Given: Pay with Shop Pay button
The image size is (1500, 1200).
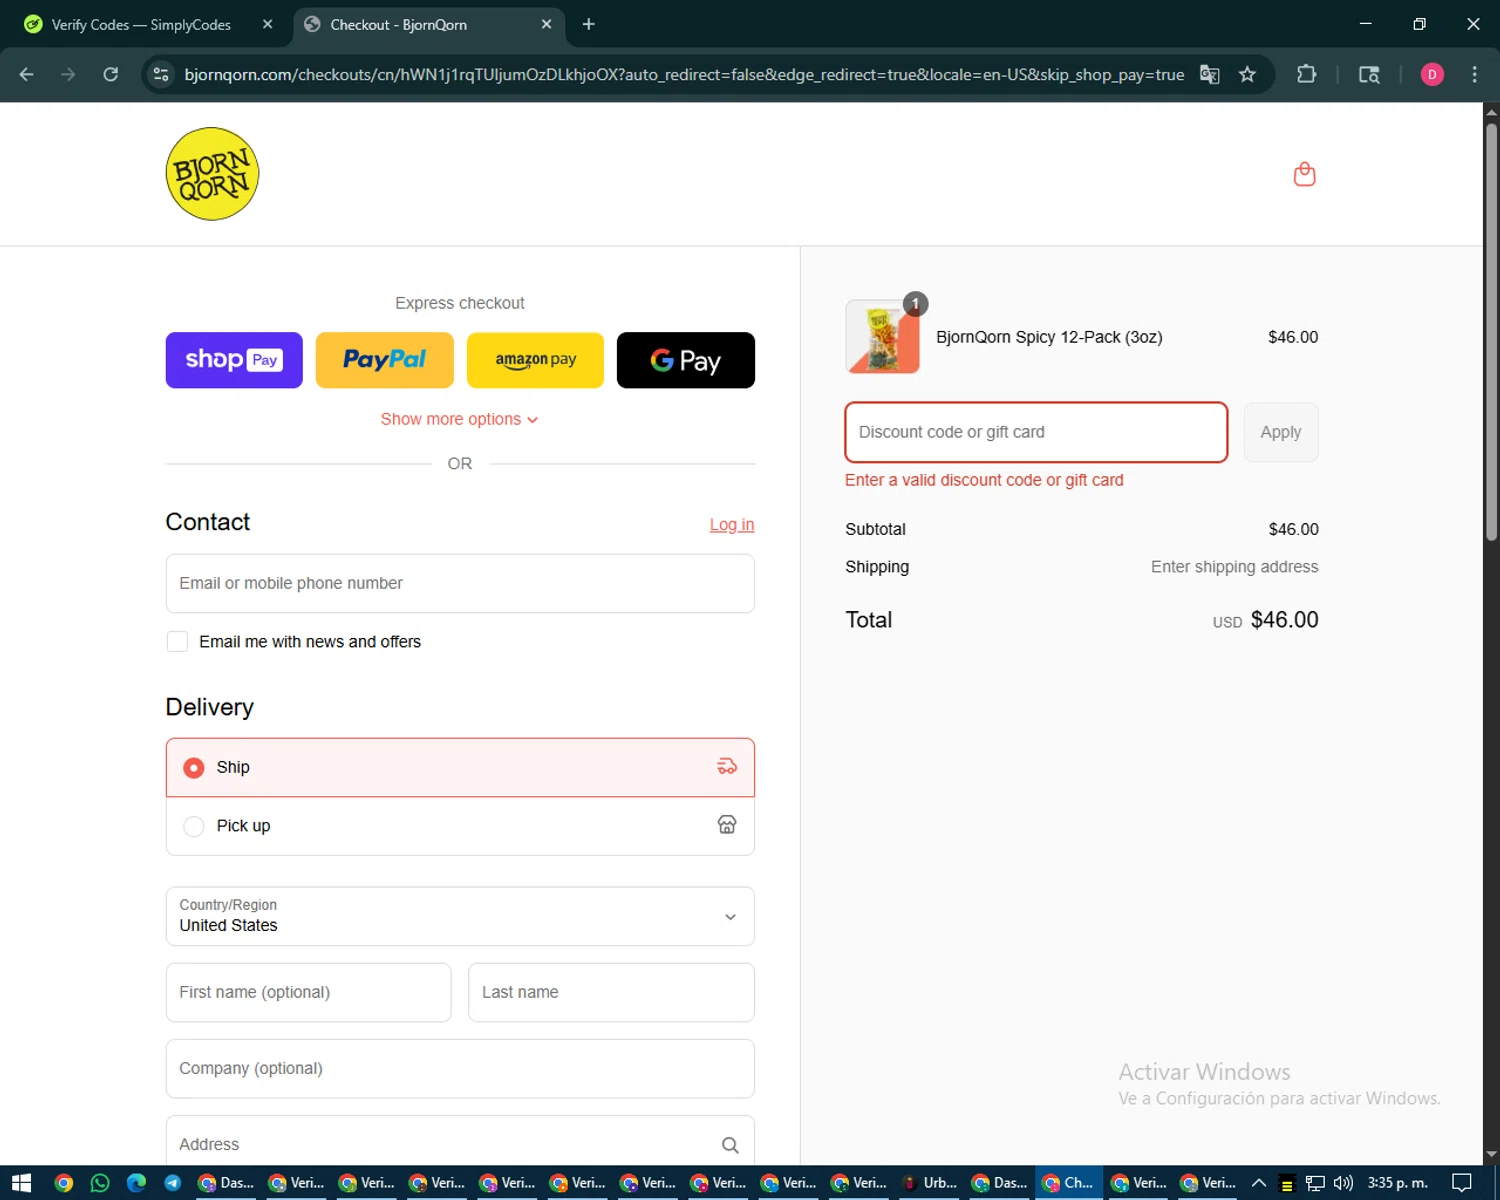Looking at the screenshot, I should (234, 360).
